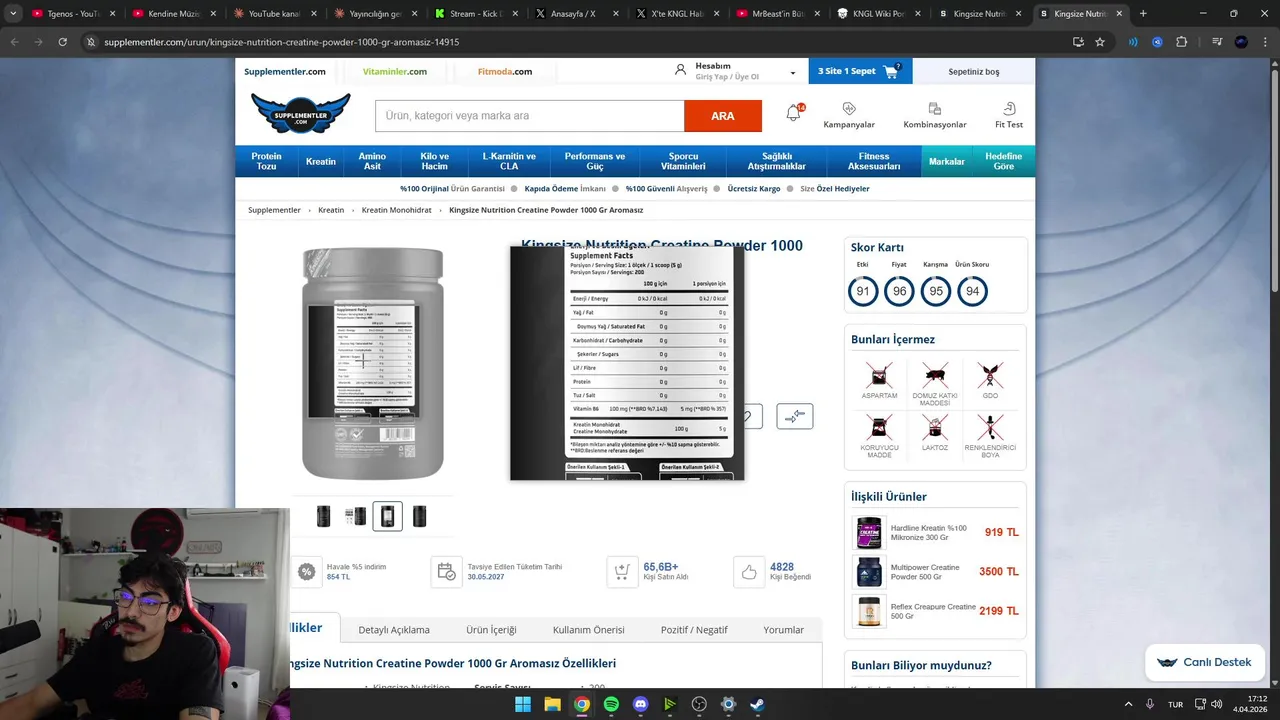Open Discord from the taskbar

tap(640, 704)
